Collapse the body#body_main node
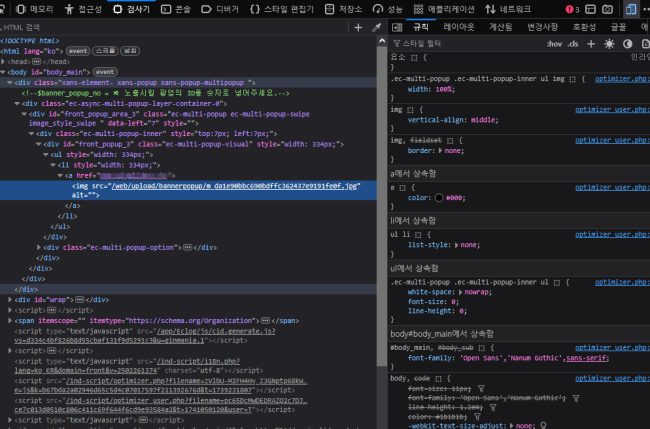The width and height of the screenshot is (650, 429). (3, 72)
